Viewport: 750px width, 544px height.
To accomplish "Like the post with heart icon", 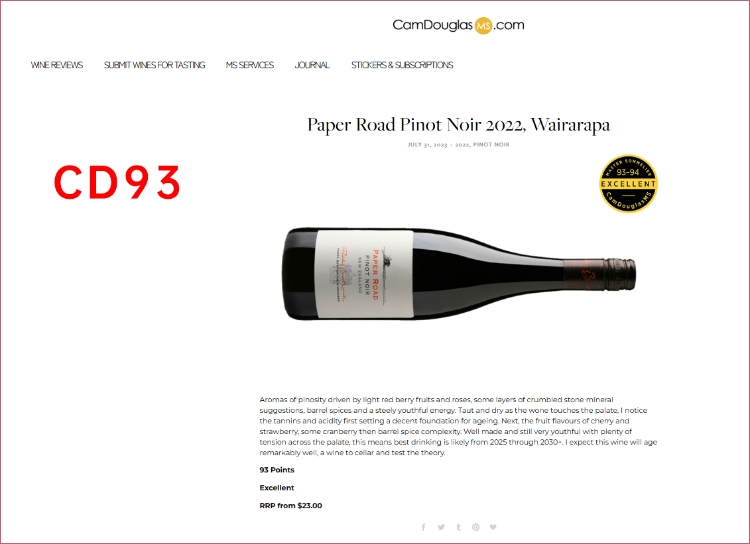I will coord(493,527).
